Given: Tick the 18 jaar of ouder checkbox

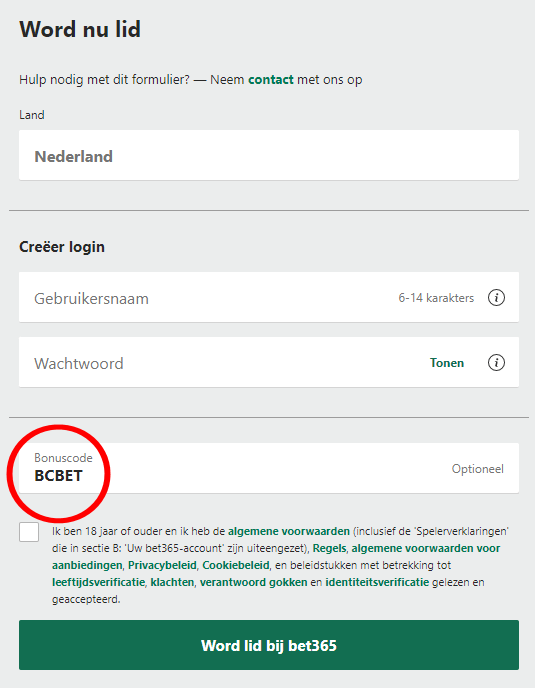Looking at the screenshot, I should (29, 532).
